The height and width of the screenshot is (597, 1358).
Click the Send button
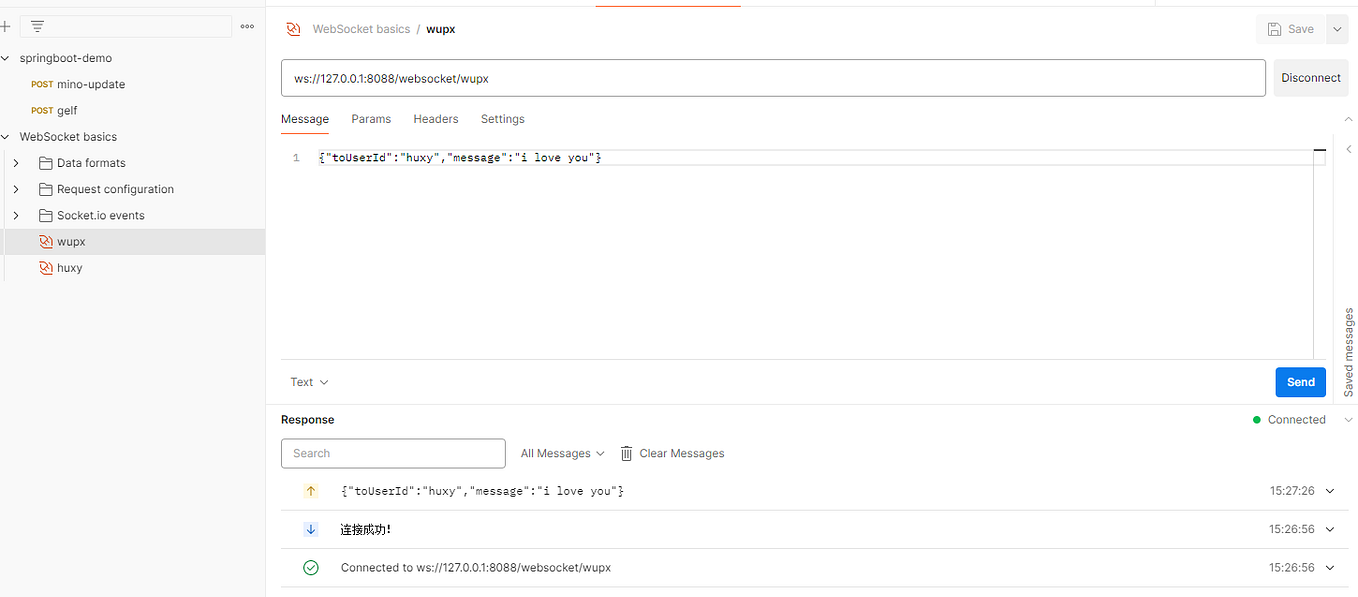[1300, 382]
